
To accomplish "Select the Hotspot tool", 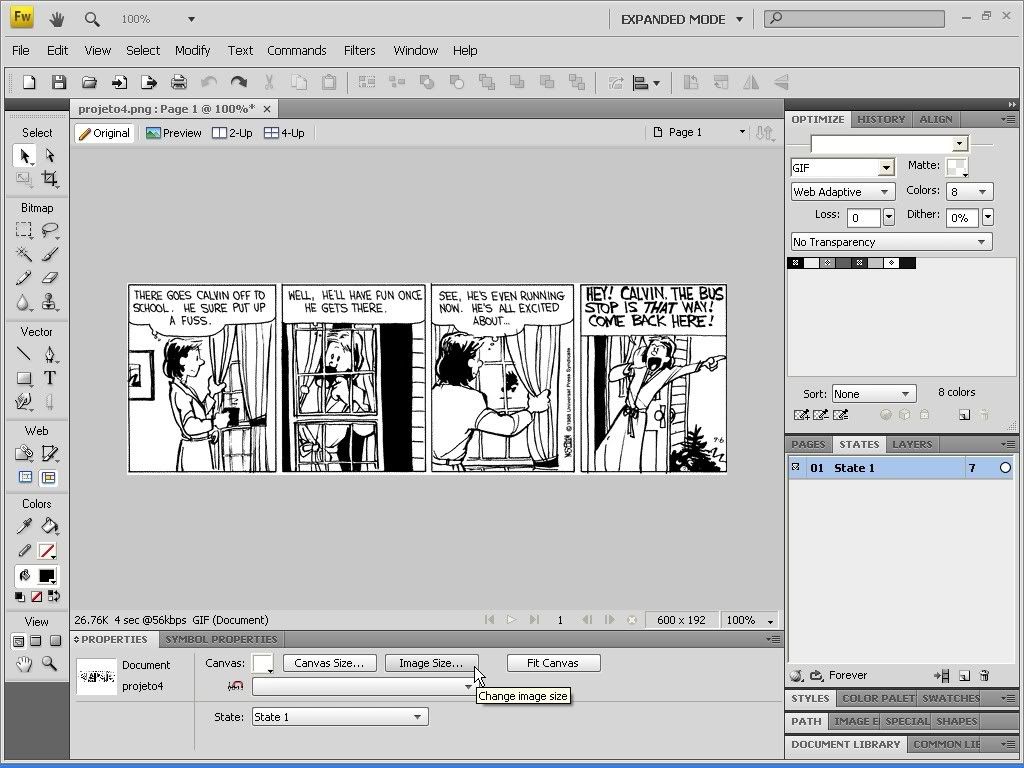I will point(24,453).
